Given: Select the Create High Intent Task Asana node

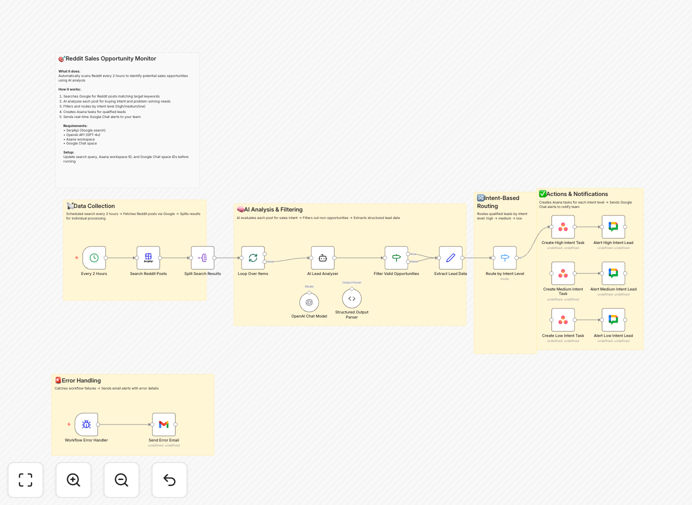Looking at the screenshot, I should click(x=563, y=227).
